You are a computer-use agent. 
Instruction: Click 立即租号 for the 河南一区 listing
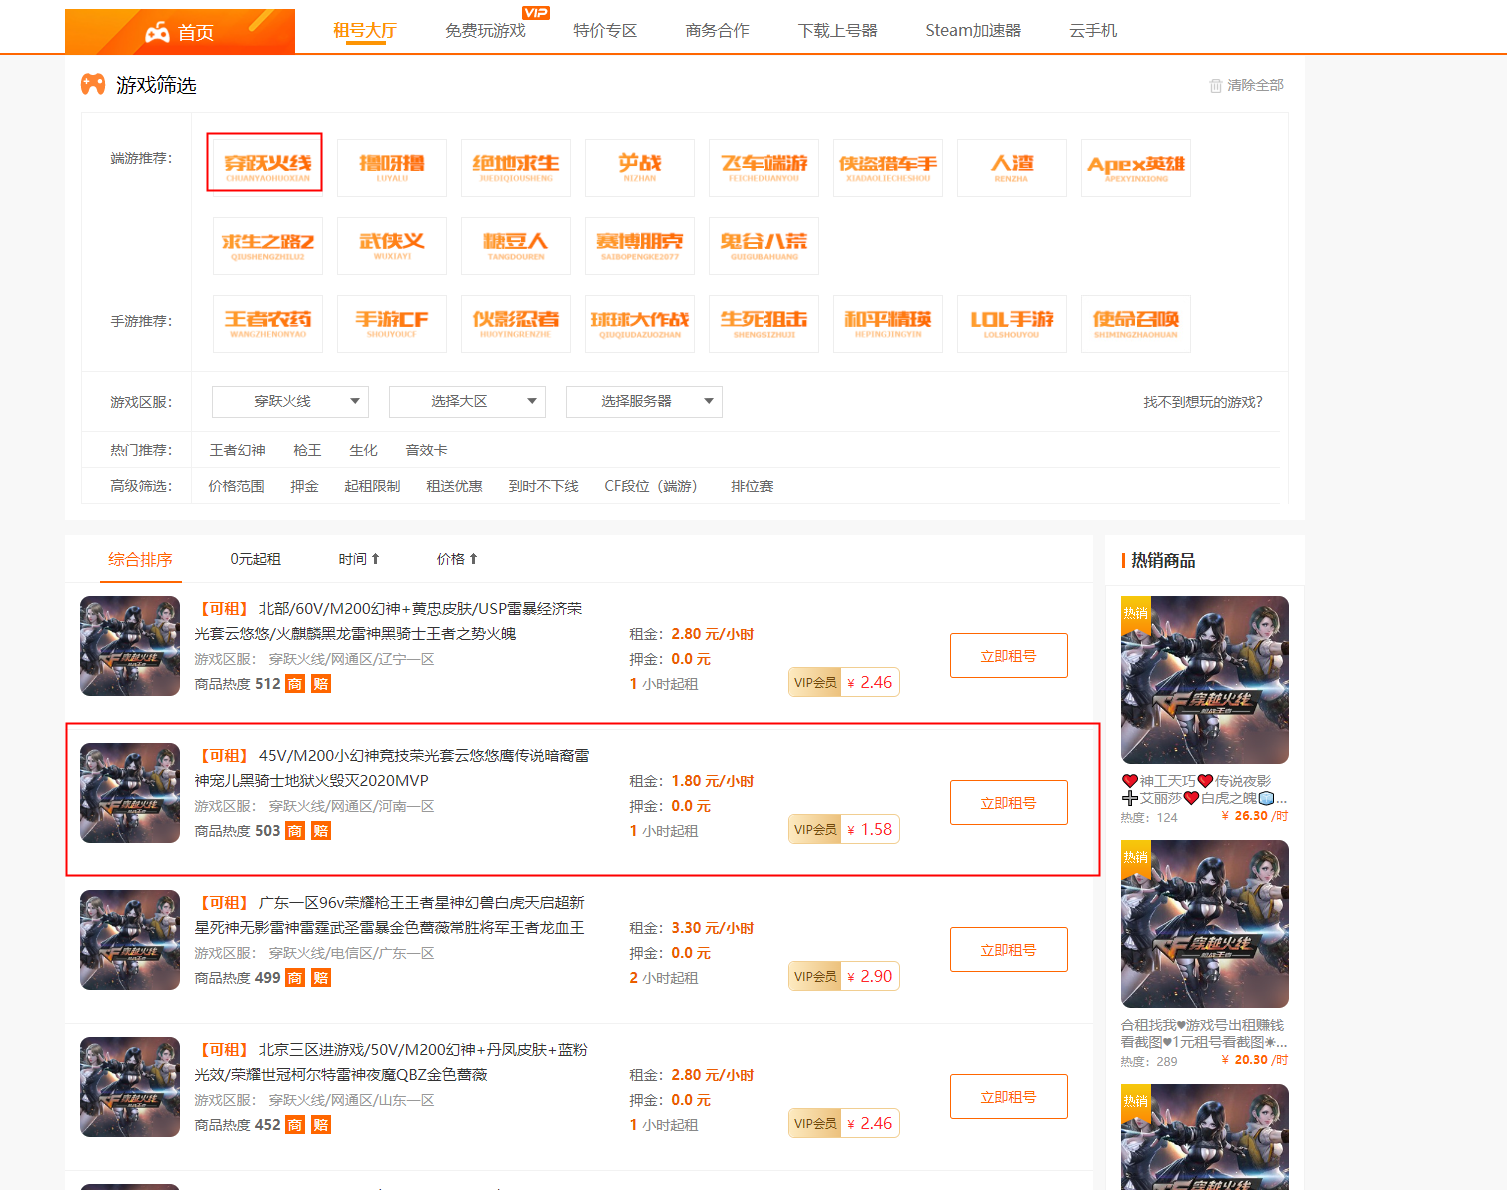(1008, 802)
